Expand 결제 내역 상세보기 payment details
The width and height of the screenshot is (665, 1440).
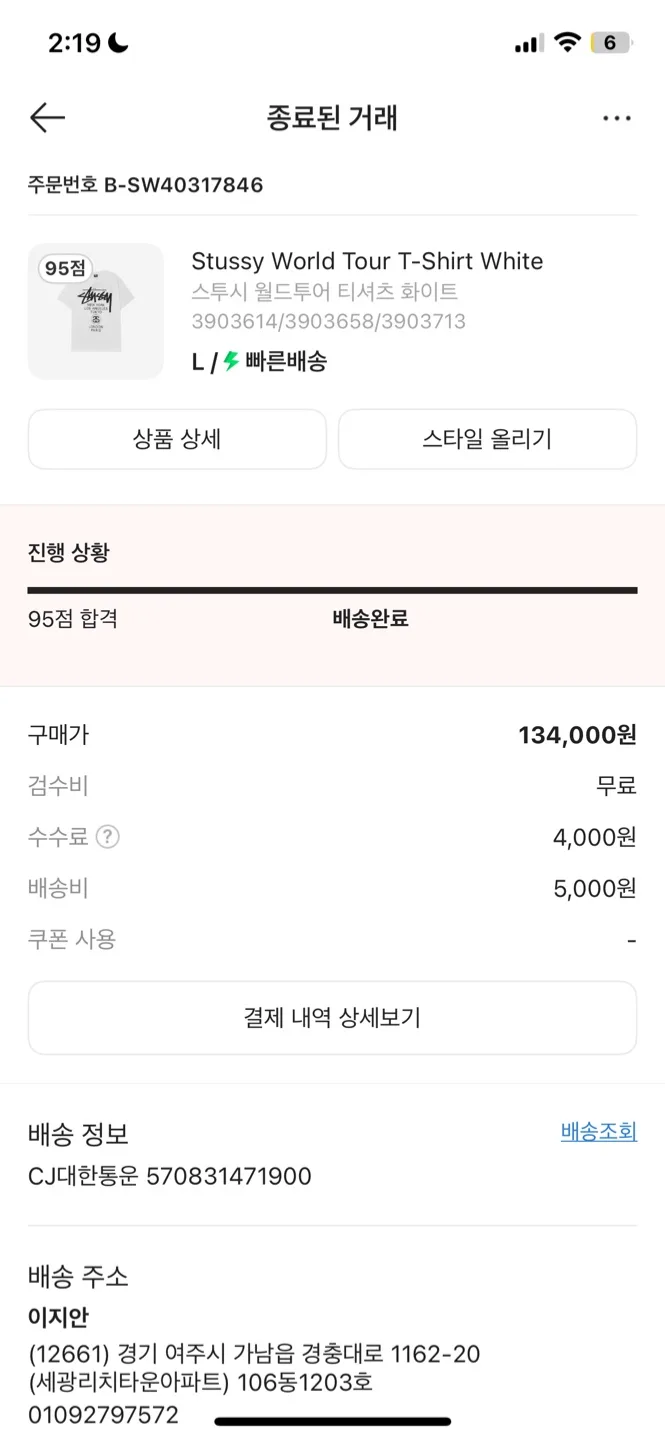point(332,1018)
